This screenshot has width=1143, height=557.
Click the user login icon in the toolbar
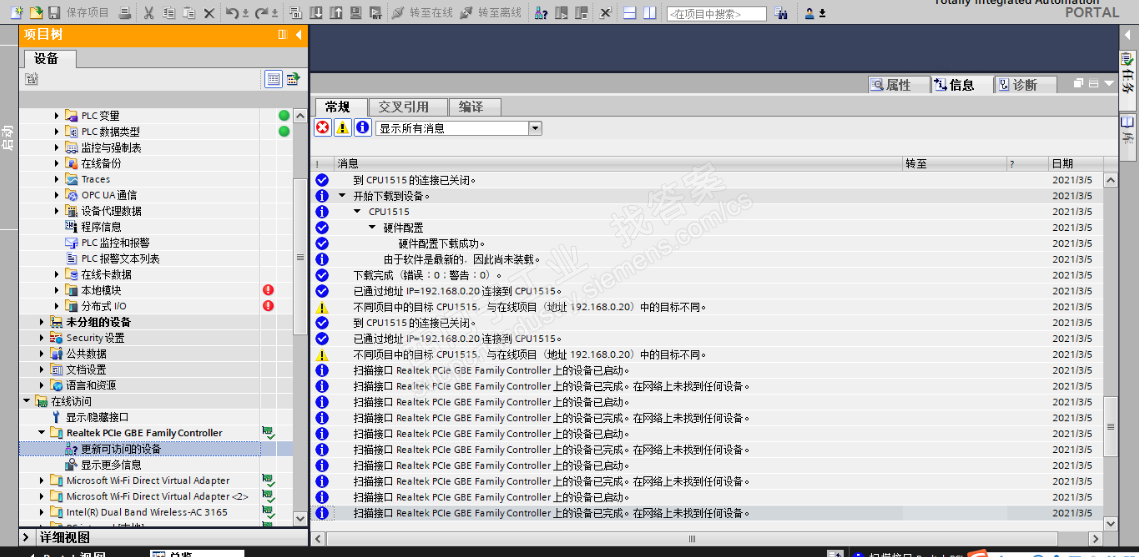(x=809, y=12)
